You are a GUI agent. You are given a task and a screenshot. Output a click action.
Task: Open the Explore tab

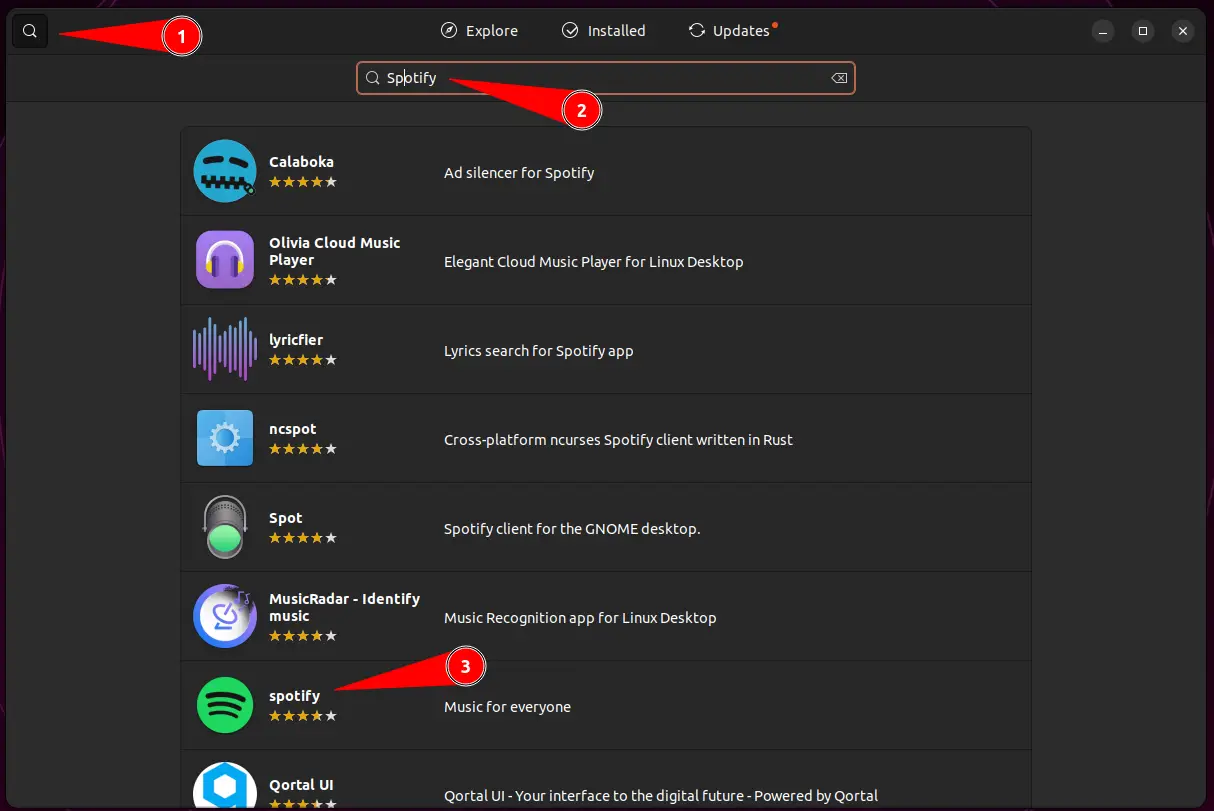[480, 31]
